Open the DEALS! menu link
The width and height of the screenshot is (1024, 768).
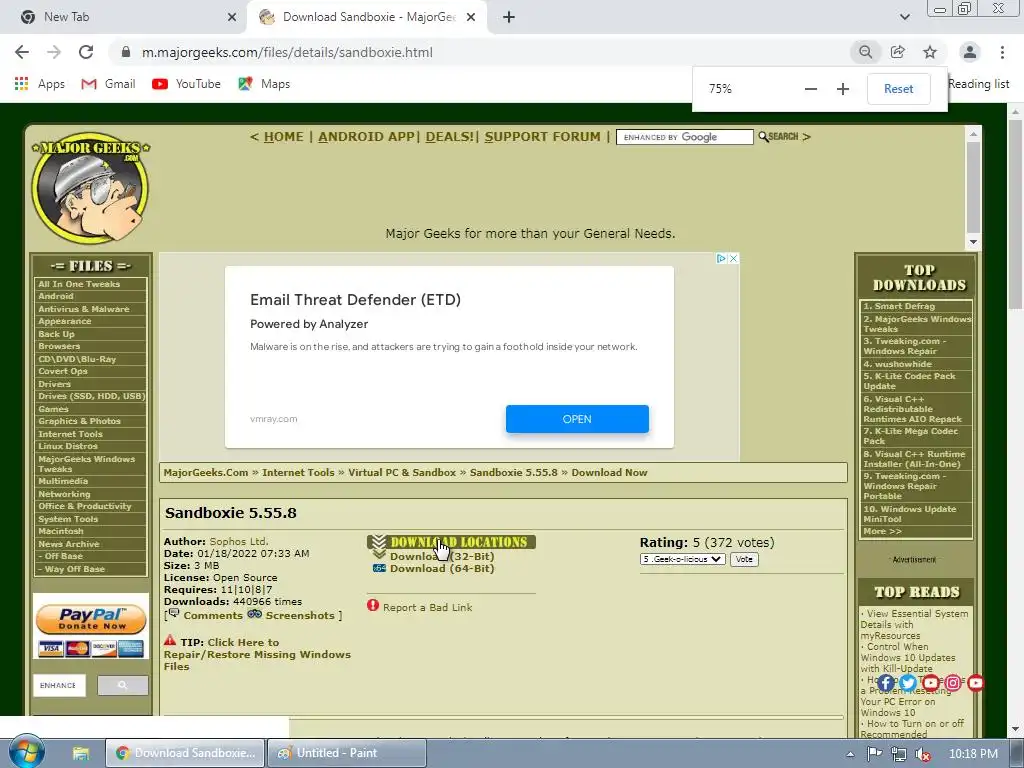449,136
